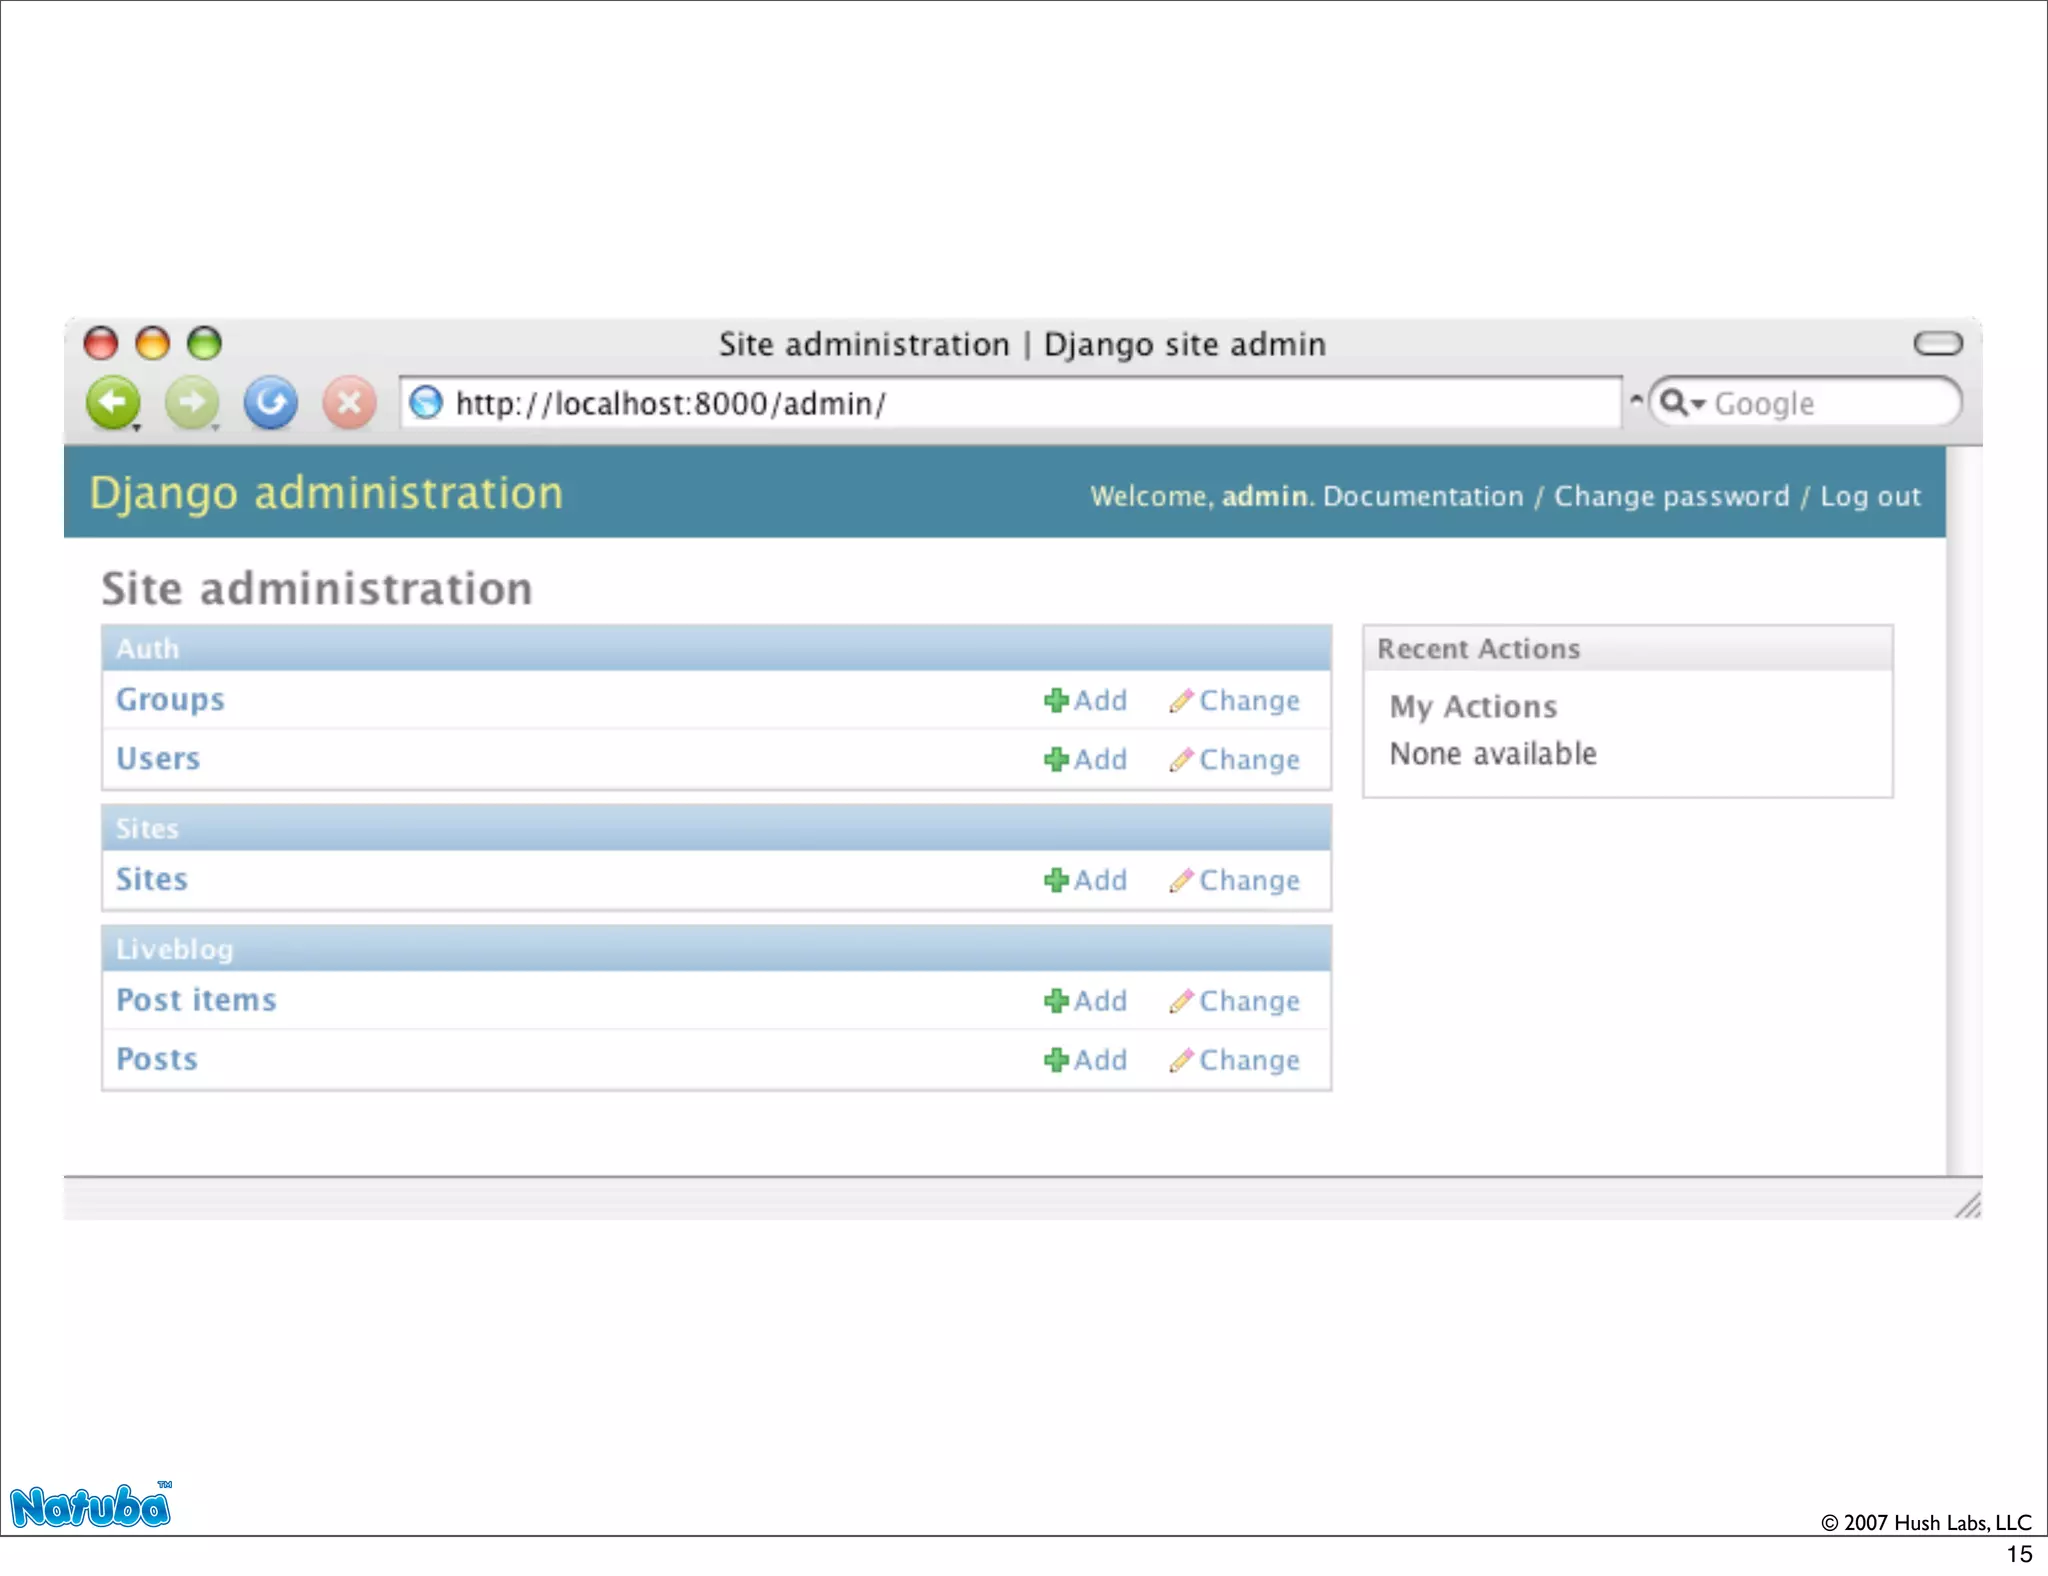This screenshot has width=2048, height=1576.
Task: Open the Users model link
Action: (x=158, y=759)
